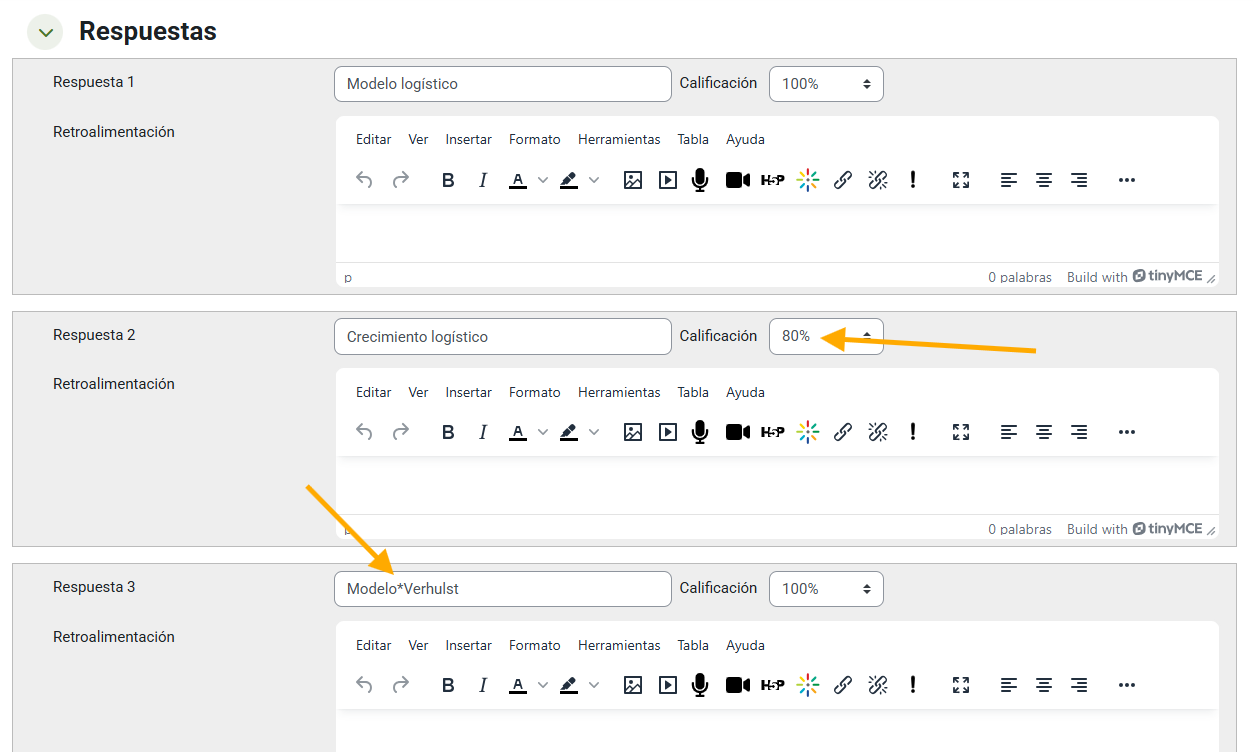The width and height of the screenshot is (1253, 752).
Task: Open Insertar menu in Respuesta 1 editor
Action: click(x=468, y=139)
